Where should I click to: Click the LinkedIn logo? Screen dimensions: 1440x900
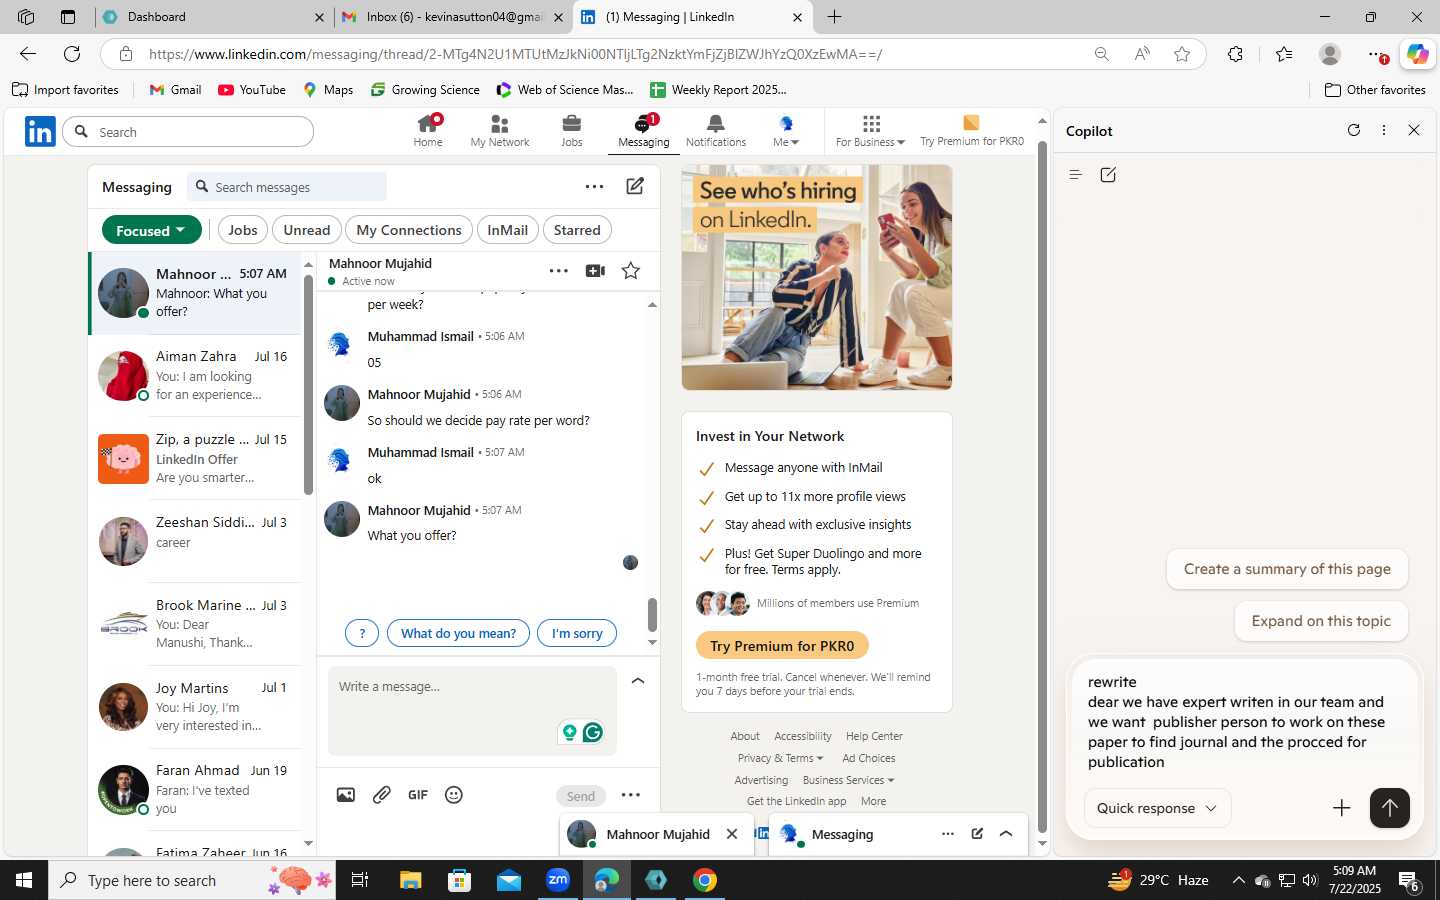40,131
